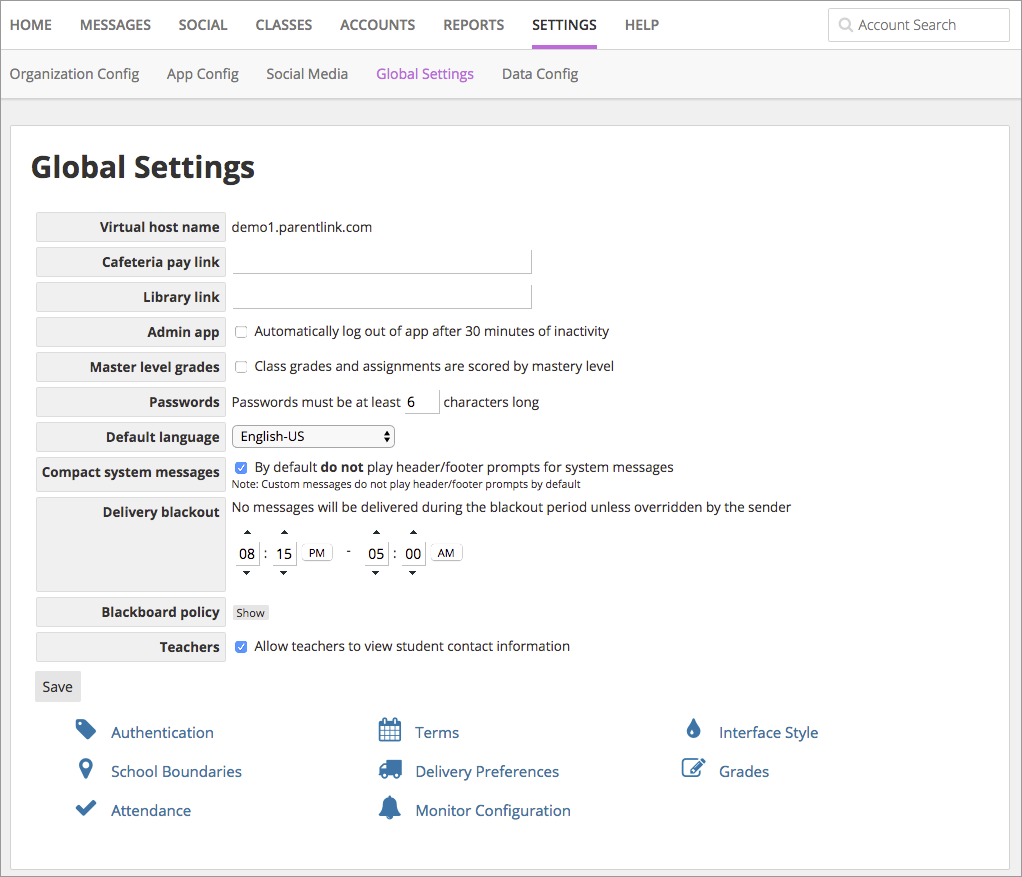Viewport: 1022px width, 877px height.
Task: Select the SETTINGS menu
Action: [x=564, y=25]
